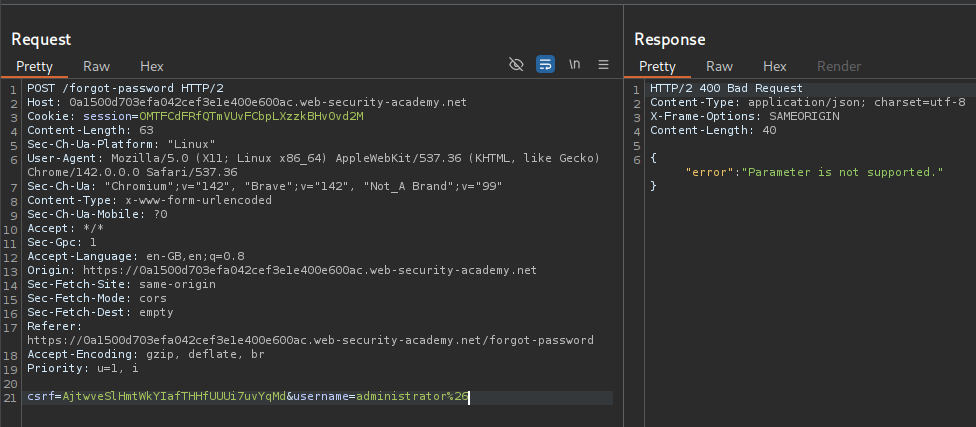Screen dimensions: 976x427
Task: Open the Hex tab in Request panel
Action: tap(151, 66)
